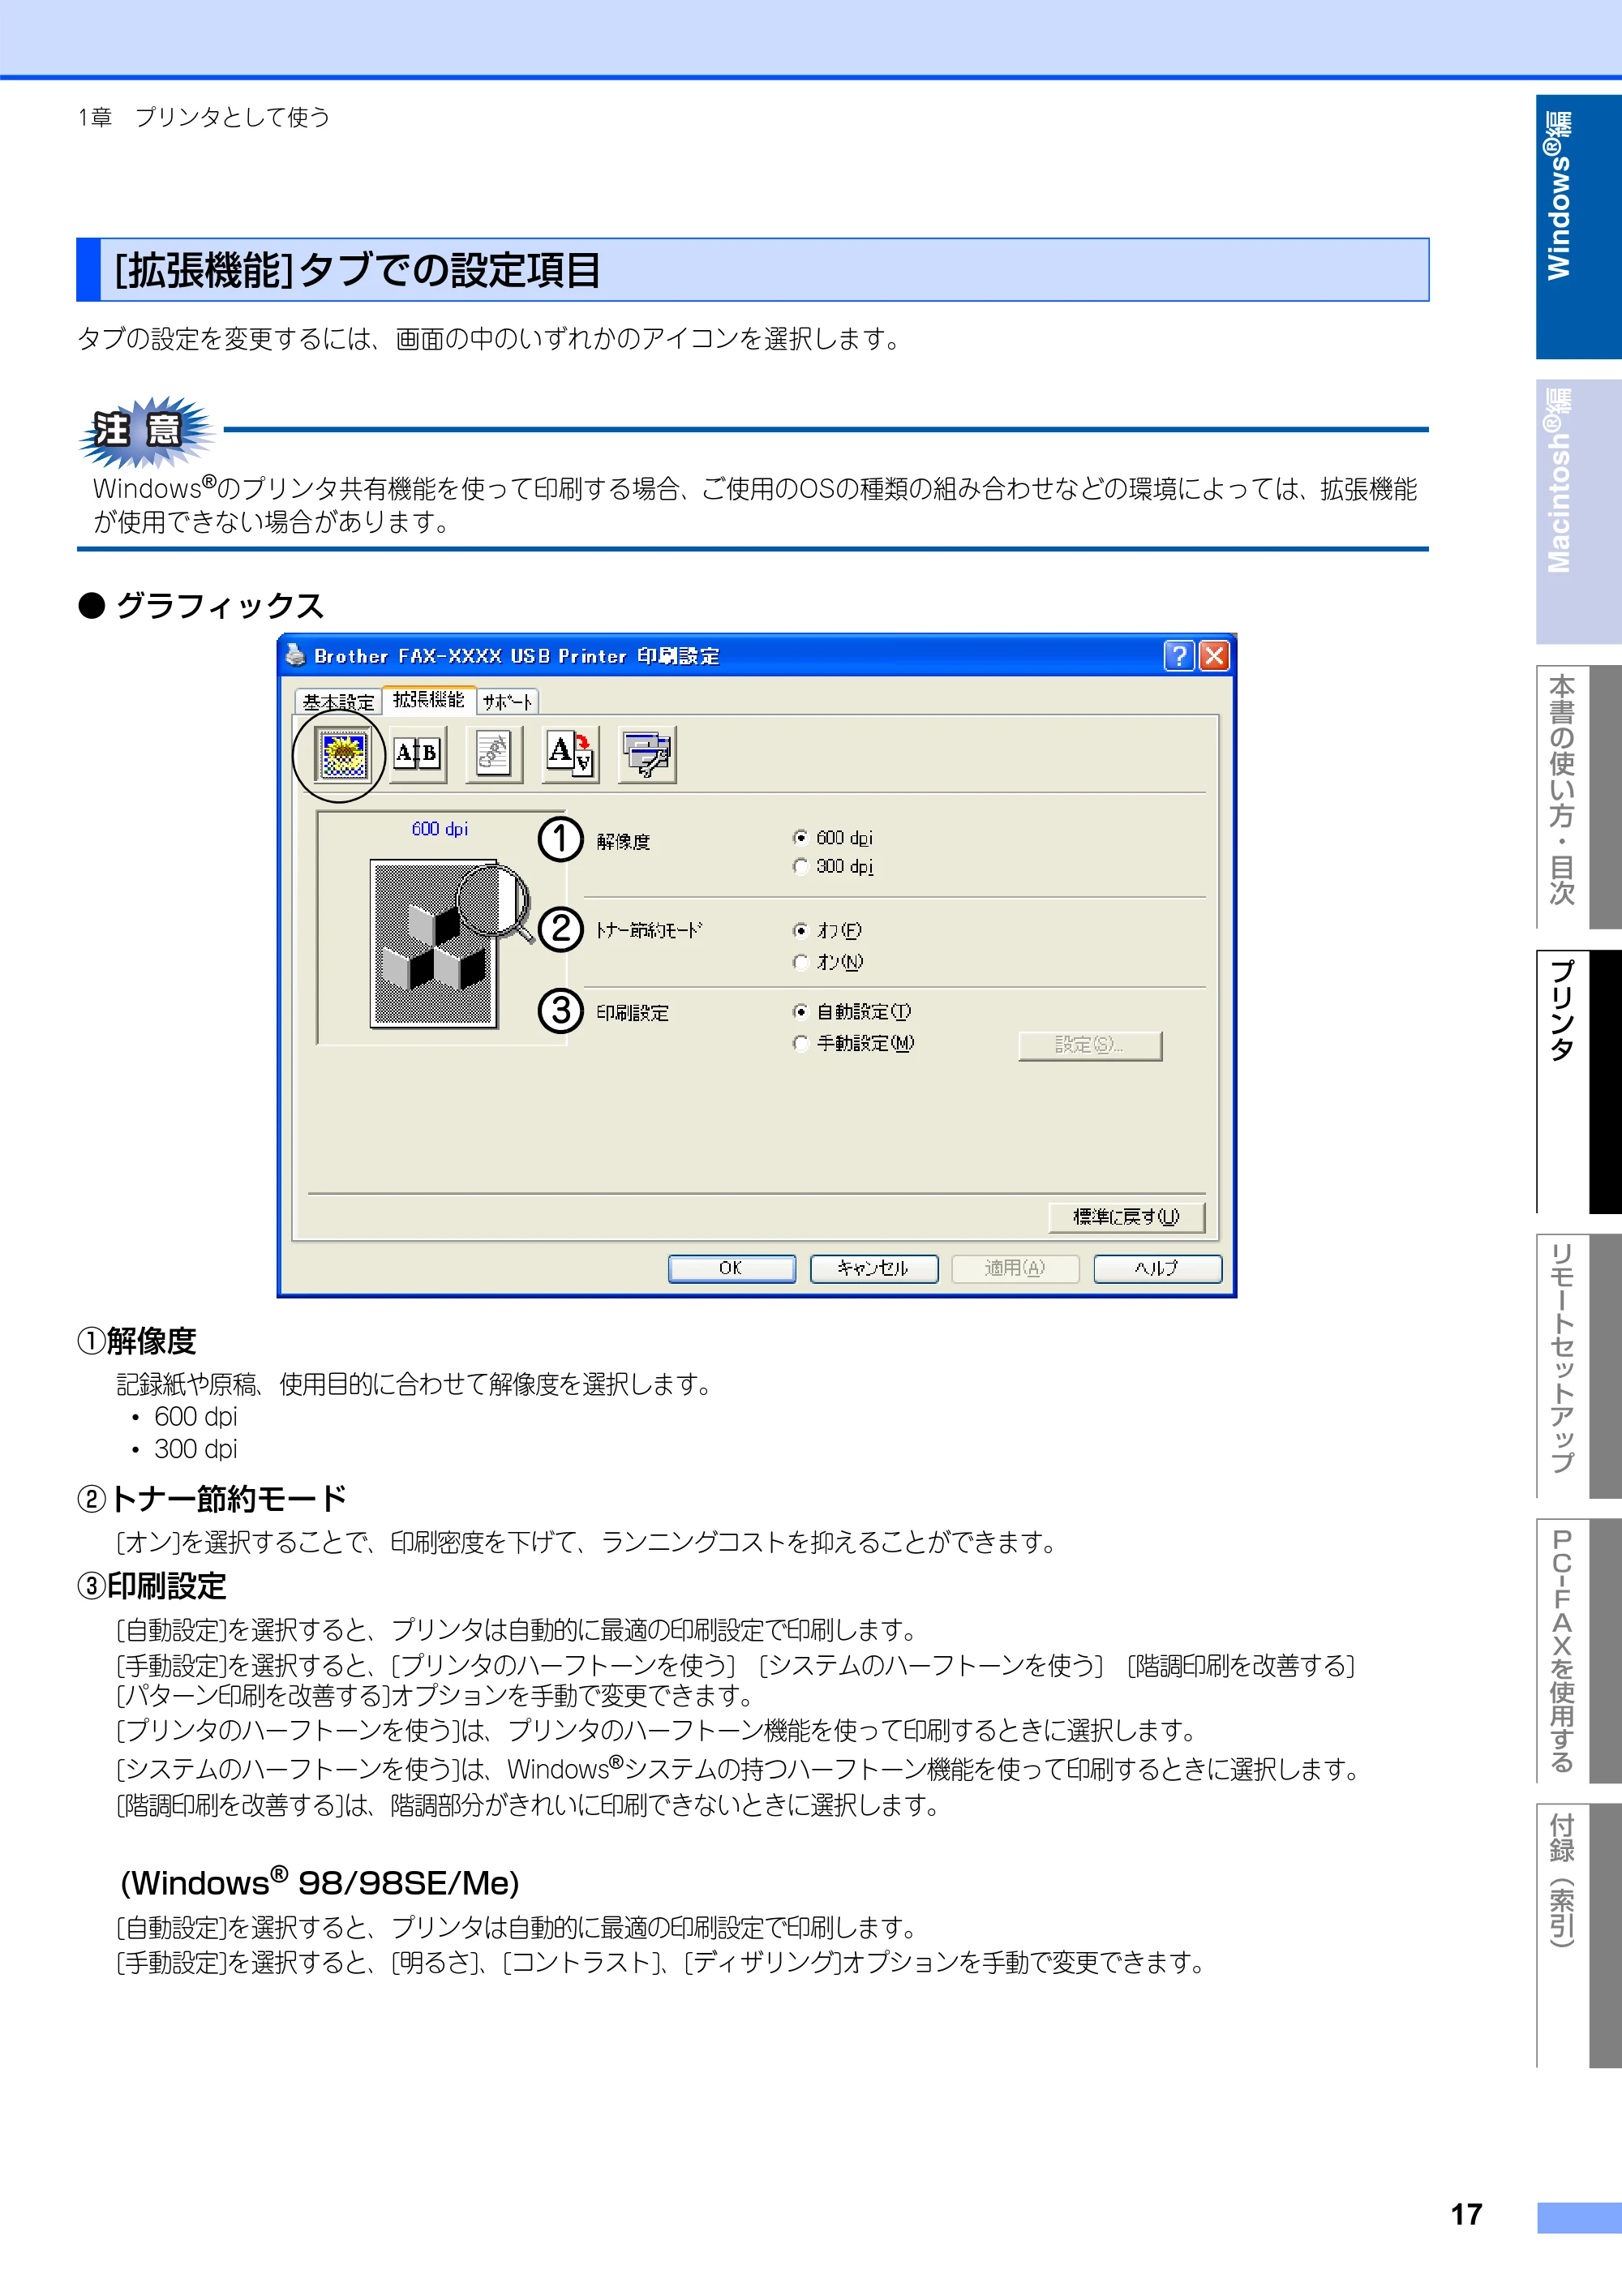Click the printer icon in title bar
Screen dimensions: 1622x2296
[296, 656]
